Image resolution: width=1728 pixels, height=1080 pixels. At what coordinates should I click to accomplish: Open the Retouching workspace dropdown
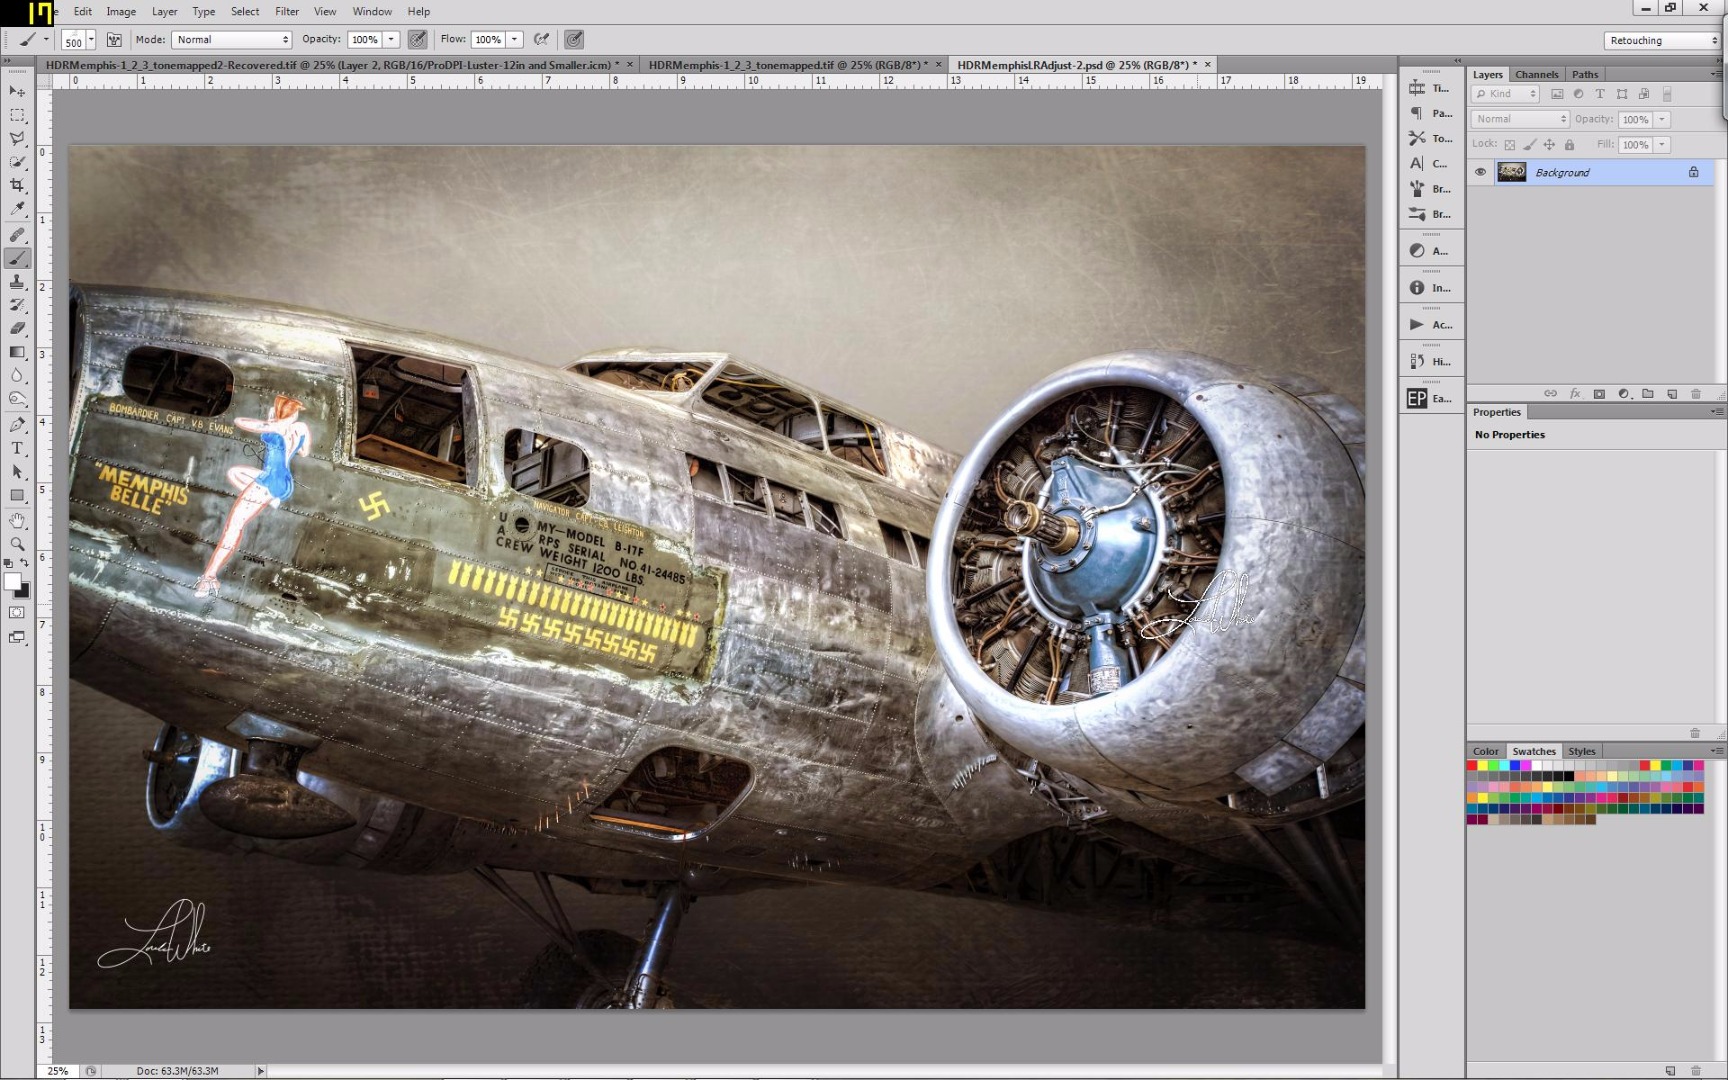pyautogui.click(x=1661, y=40)
